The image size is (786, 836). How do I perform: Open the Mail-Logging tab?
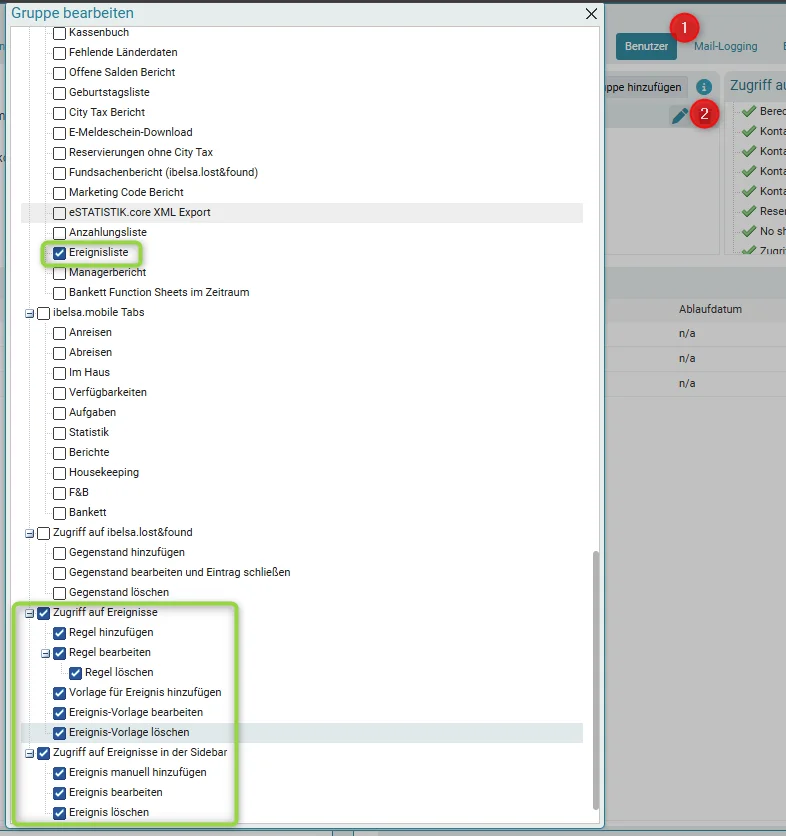[x=725, y=46]
